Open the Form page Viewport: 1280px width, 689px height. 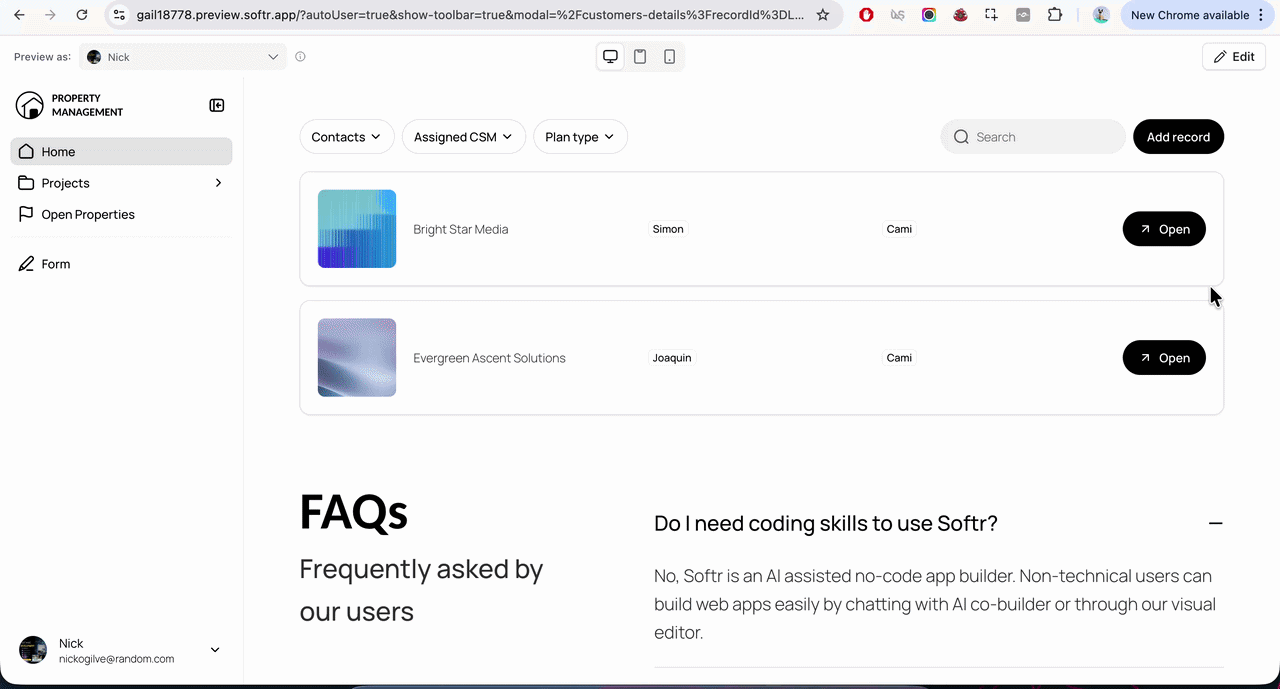(121, 264)
